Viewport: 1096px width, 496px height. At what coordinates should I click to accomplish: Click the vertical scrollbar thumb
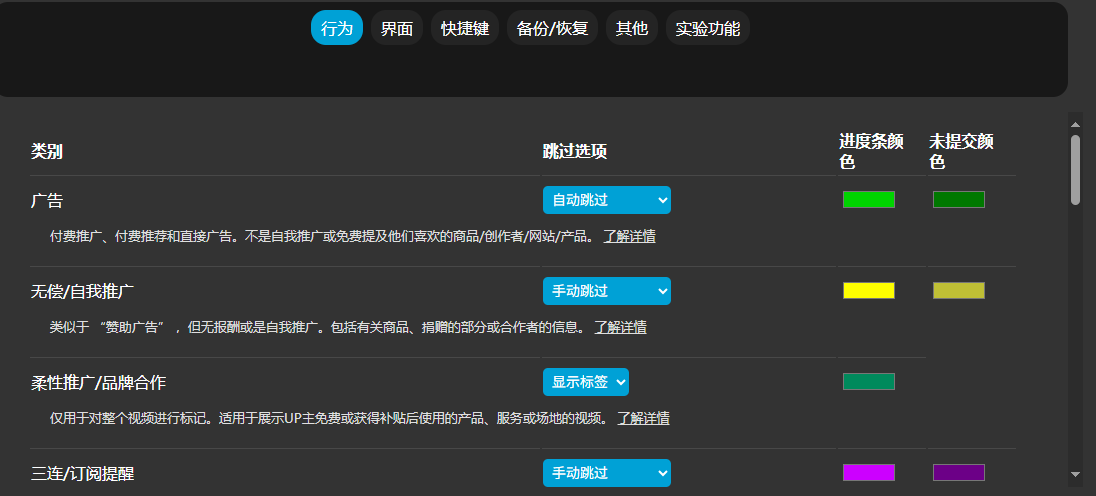click(1076, 170)
